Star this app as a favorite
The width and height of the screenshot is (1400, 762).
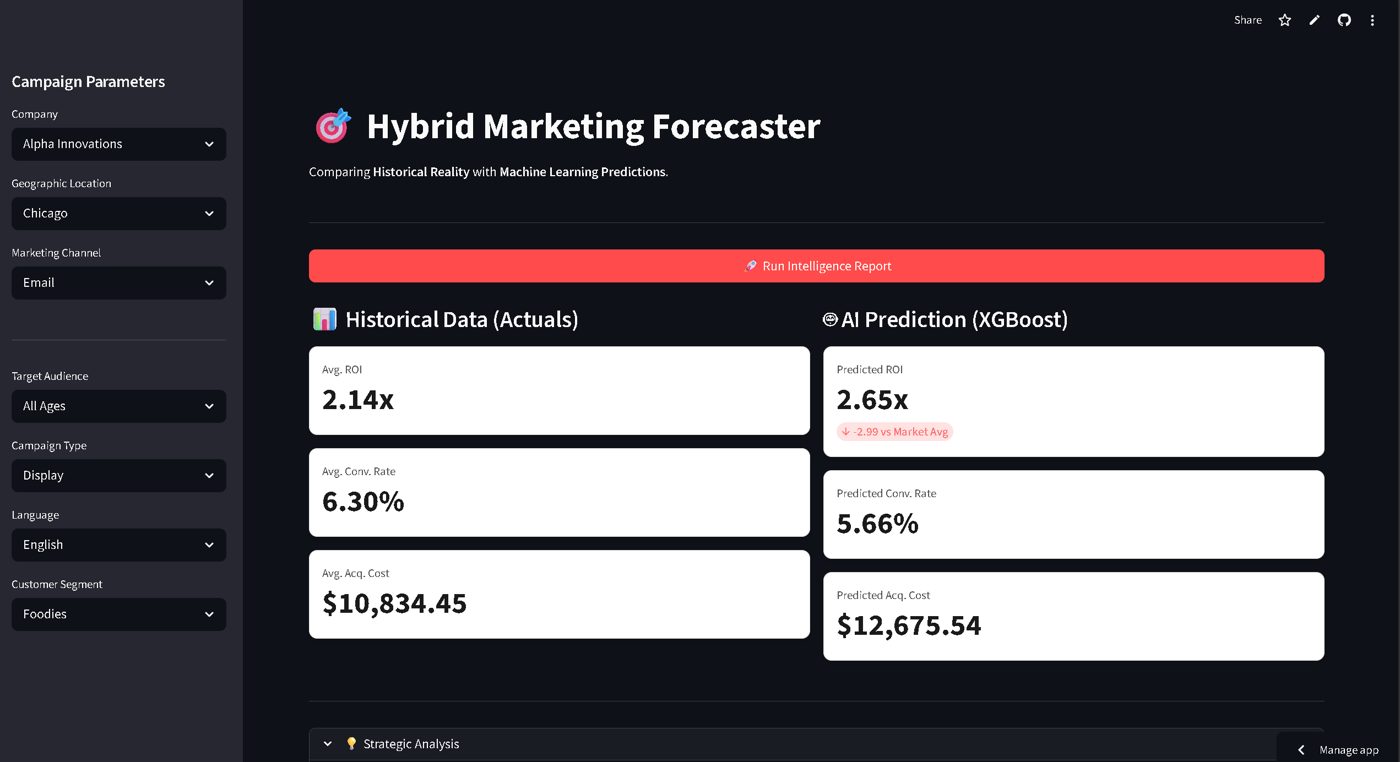(1285, 20)
